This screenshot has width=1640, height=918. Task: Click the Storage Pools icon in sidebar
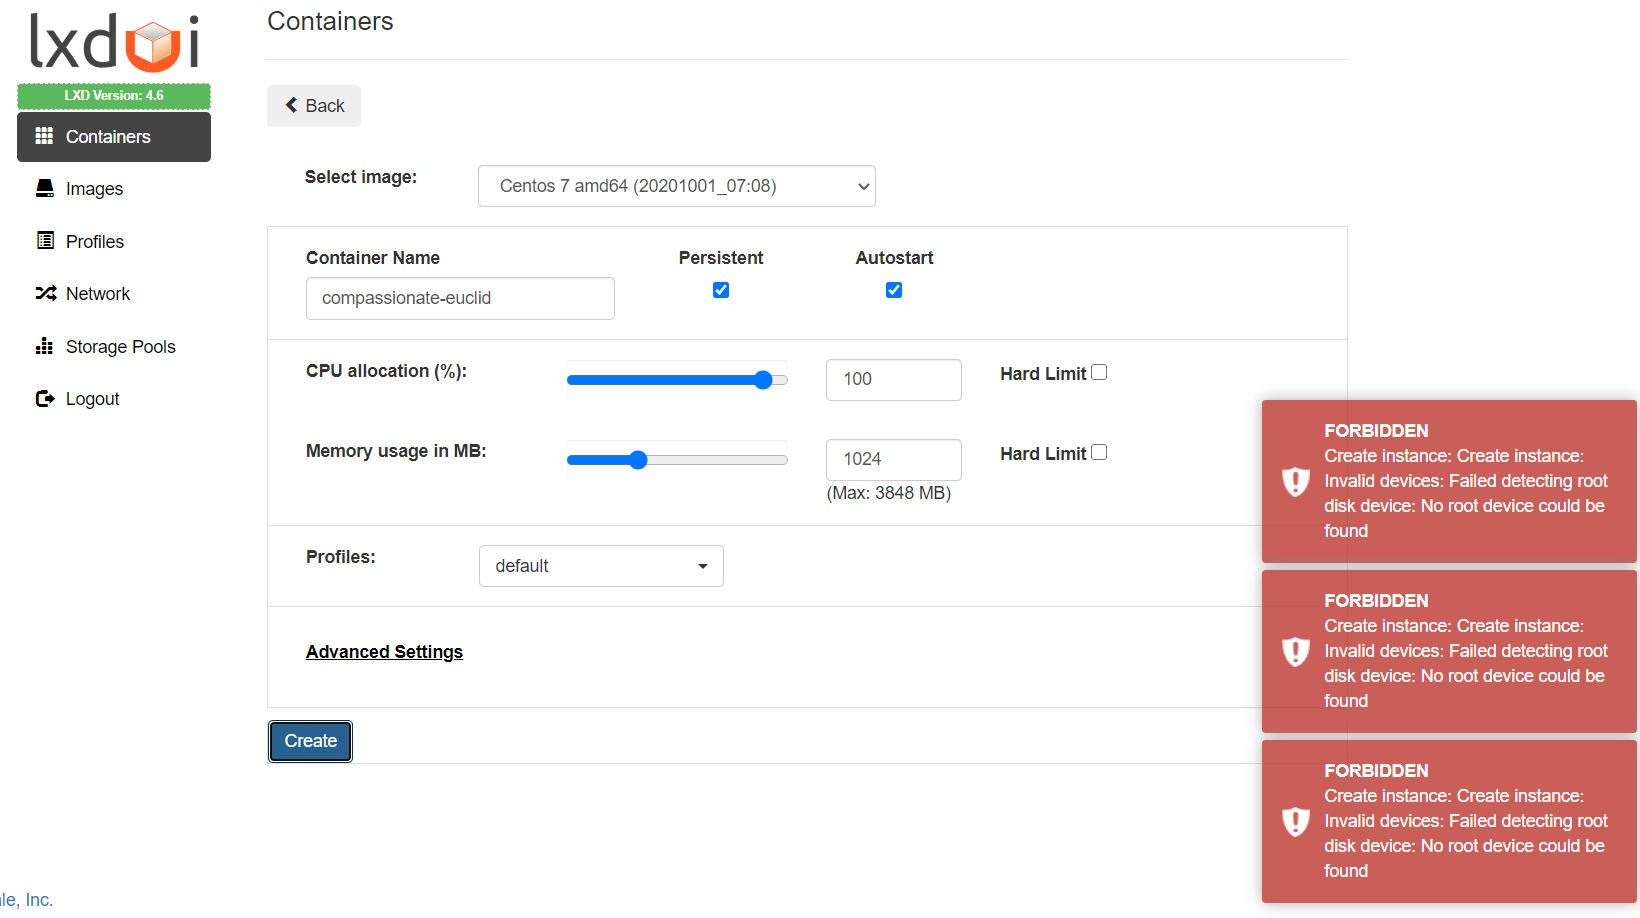tap(44, 346)
